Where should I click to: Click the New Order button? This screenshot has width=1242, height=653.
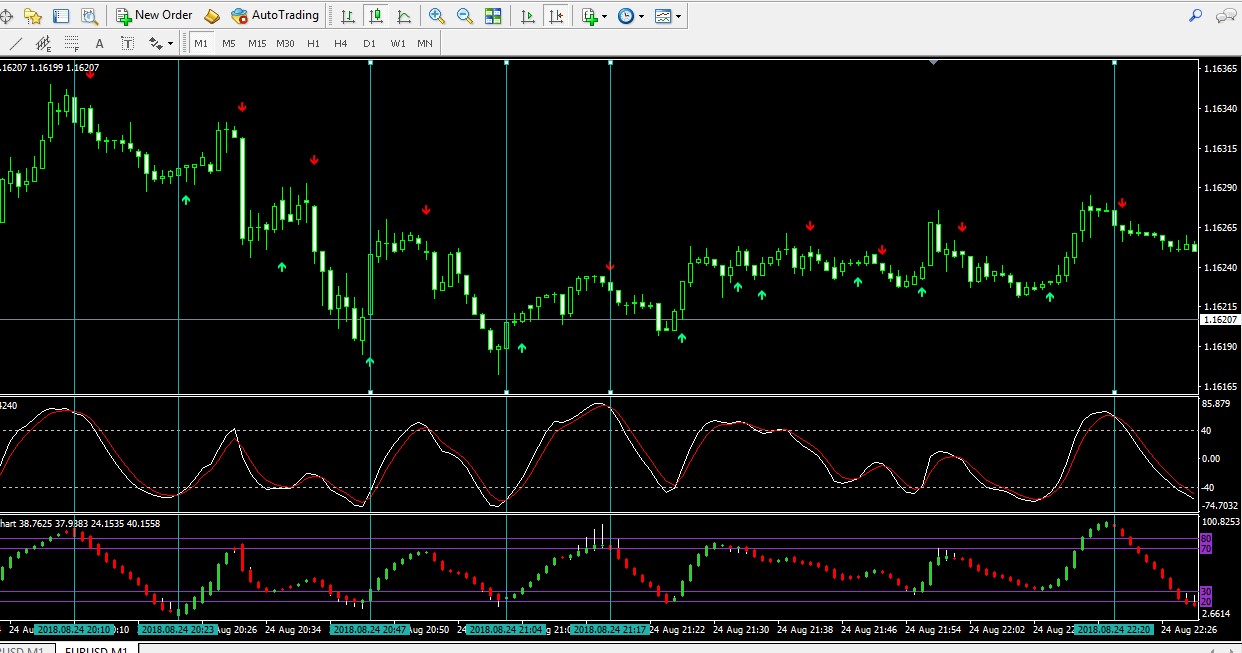[x=154, y=16]
